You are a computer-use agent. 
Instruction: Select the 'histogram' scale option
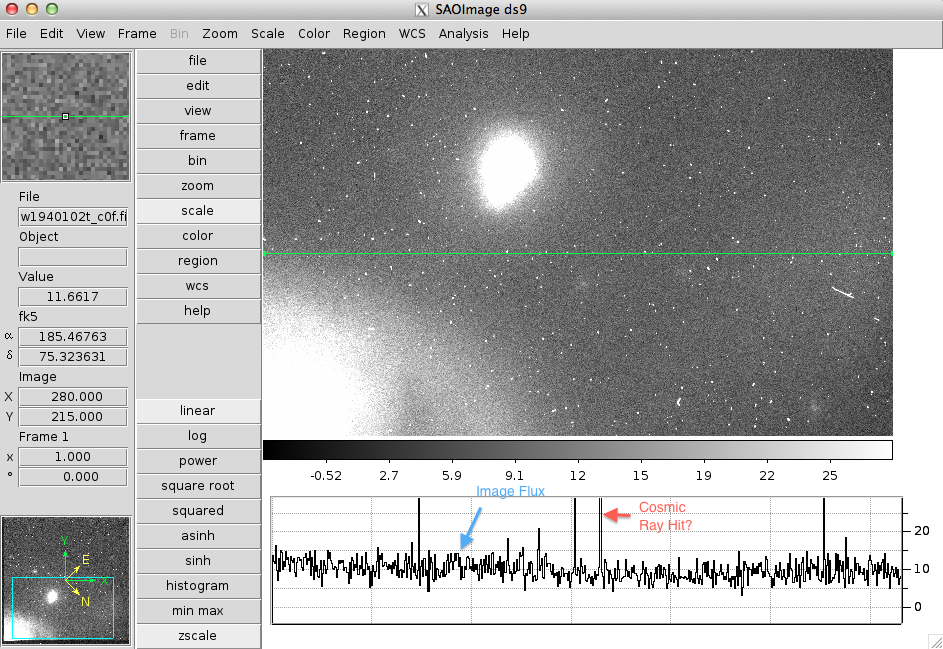coord(198,586)
